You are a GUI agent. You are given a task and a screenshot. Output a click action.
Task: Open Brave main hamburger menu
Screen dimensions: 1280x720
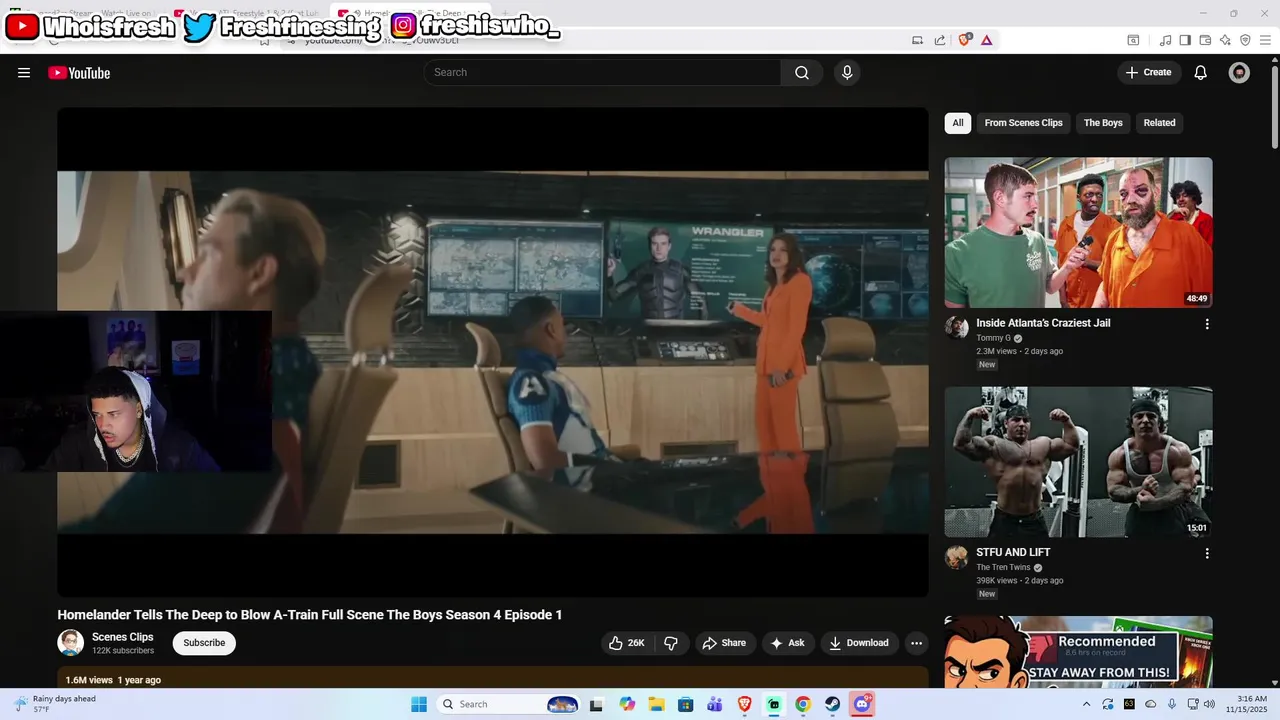(1266, 40)
